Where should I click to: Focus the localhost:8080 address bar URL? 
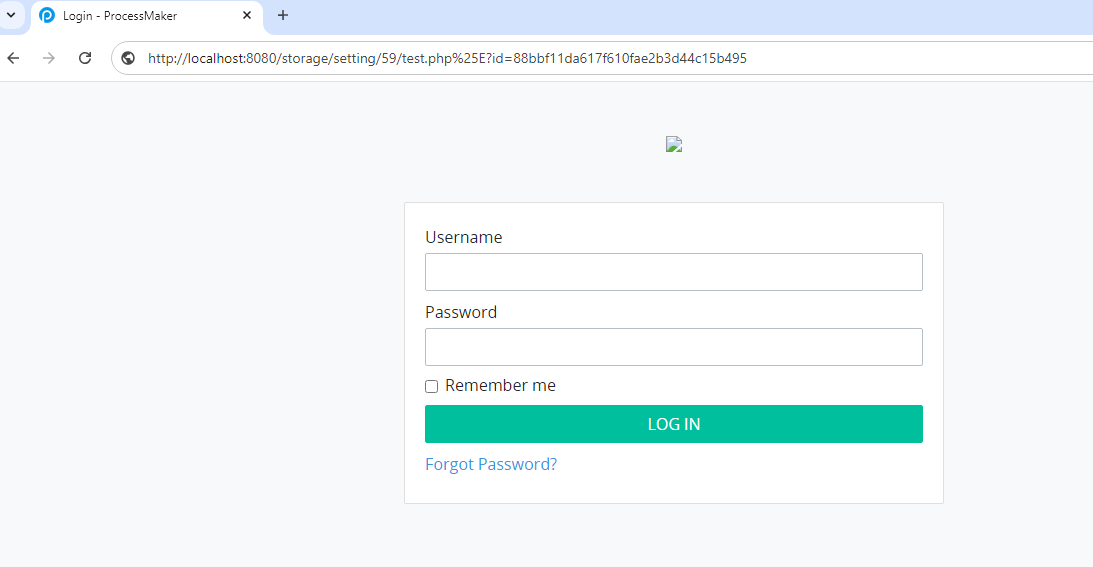[447, 58]
